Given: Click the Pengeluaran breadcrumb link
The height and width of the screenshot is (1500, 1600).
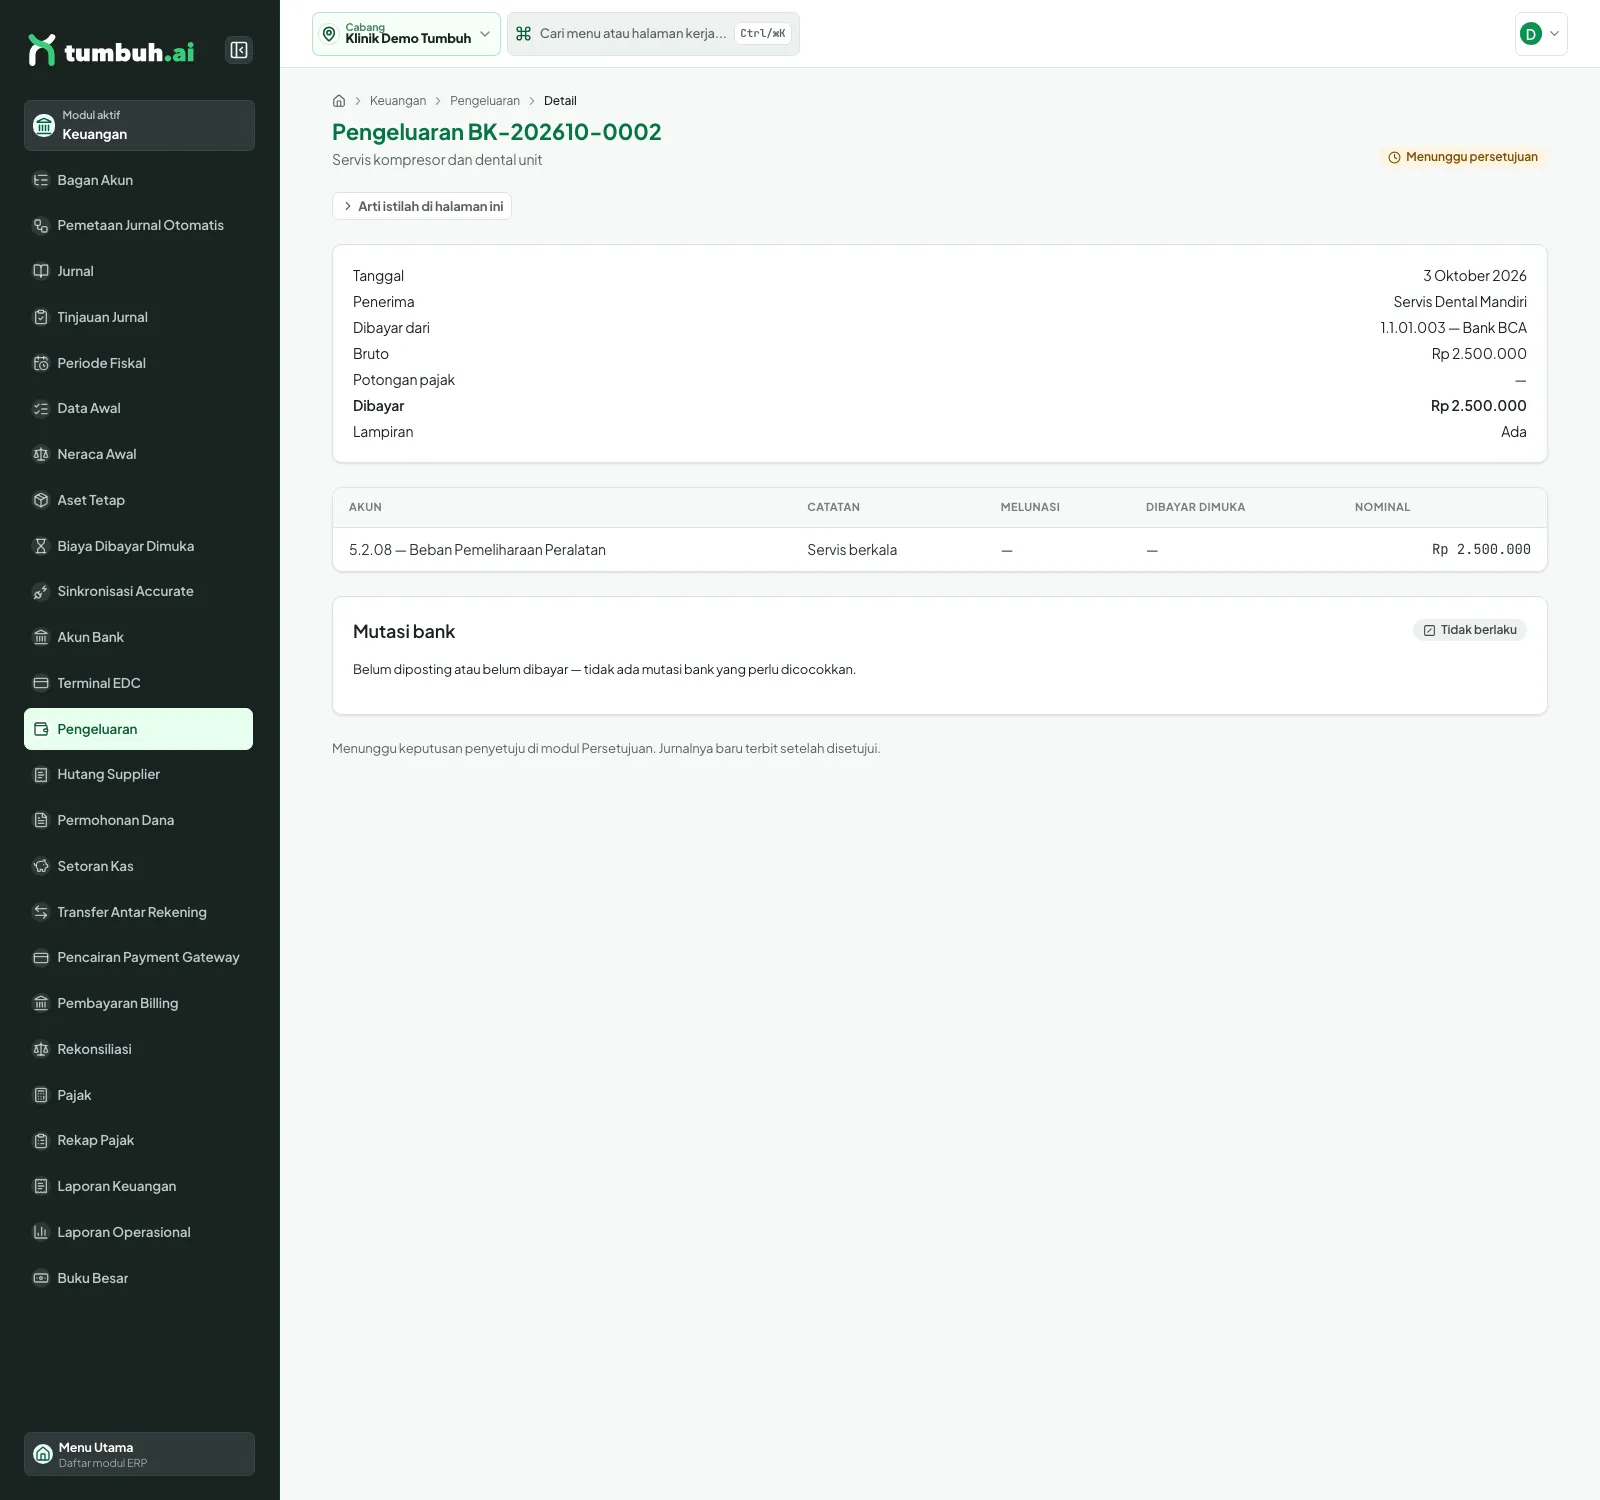Looking at the screenshot, I should click(x=485, y=101).
